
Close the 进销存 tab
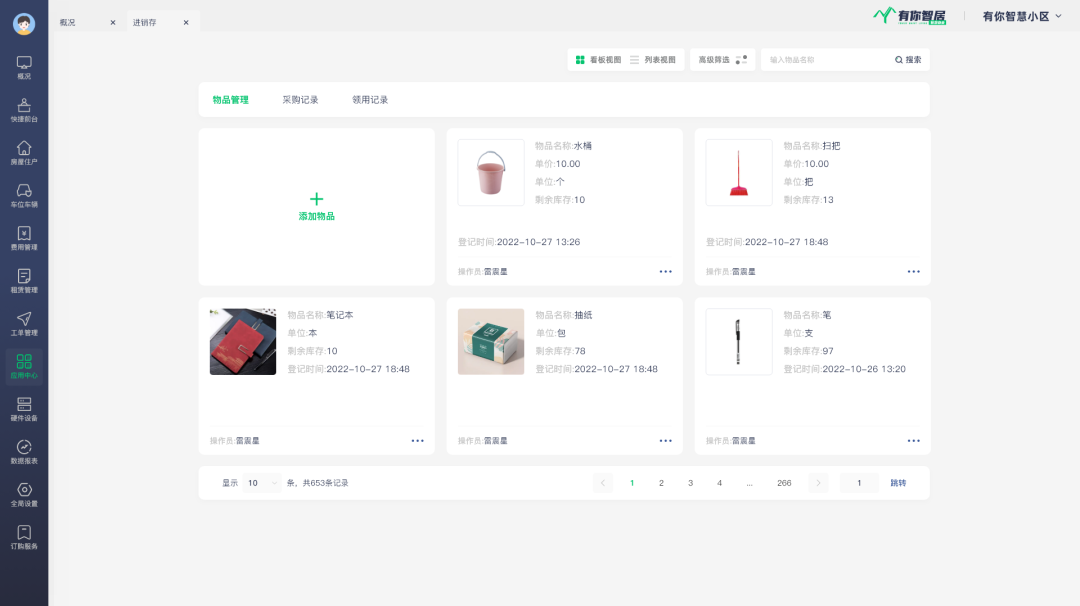(x=186, y=22)
